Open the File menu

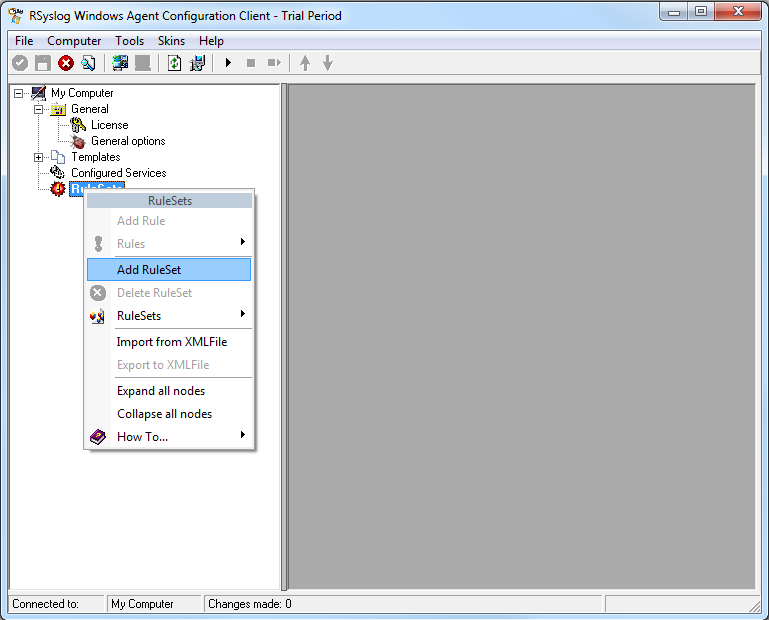[x=24, y=41]
